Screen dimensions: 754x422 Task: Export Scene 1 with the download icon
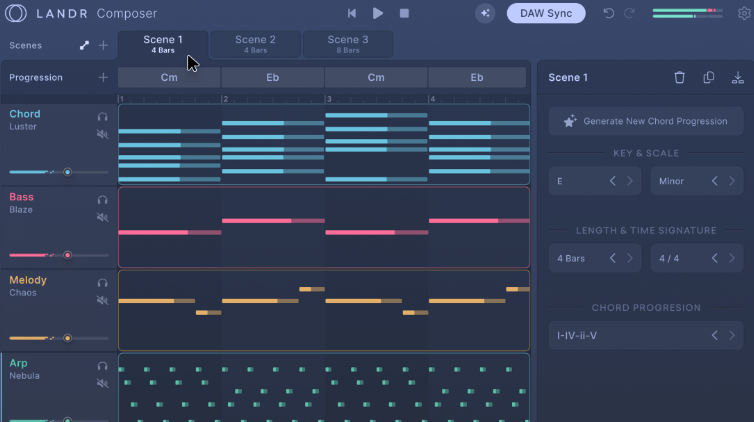pyautogui.click(x=738, y=77)
